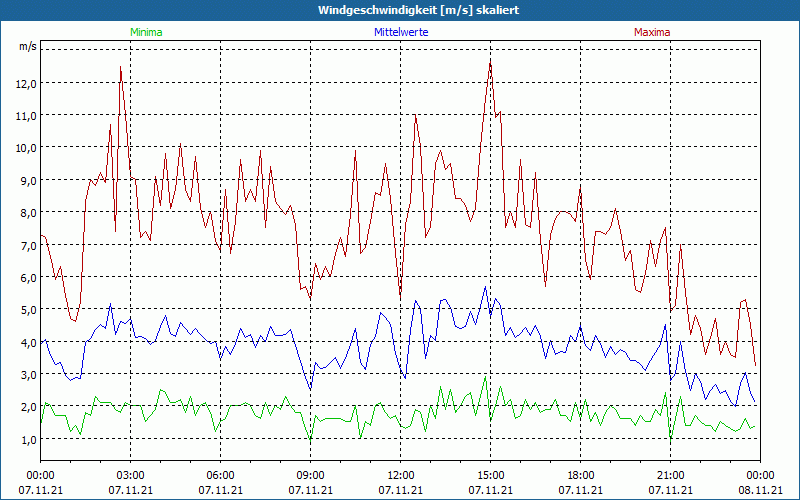Click the 3,0 y-axis value
Screen dimensions: 800x500
[28, 375]
